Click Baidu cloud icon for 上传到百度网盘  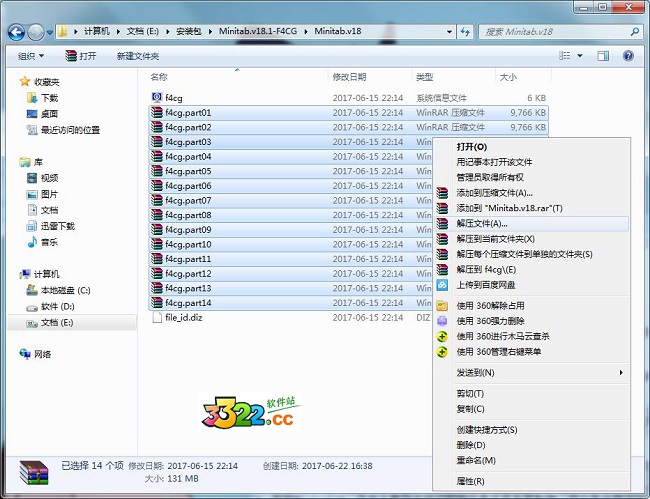click(442, 285)
